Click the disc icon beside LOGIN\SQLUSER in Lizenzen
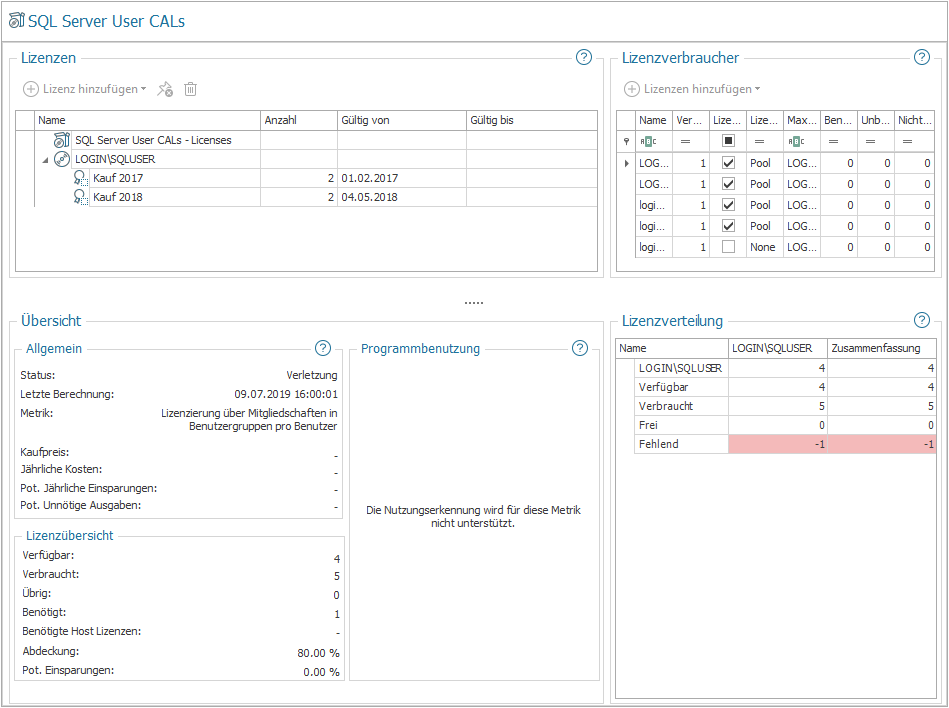This screenshot has height=708, width=949. pos(62,159)
